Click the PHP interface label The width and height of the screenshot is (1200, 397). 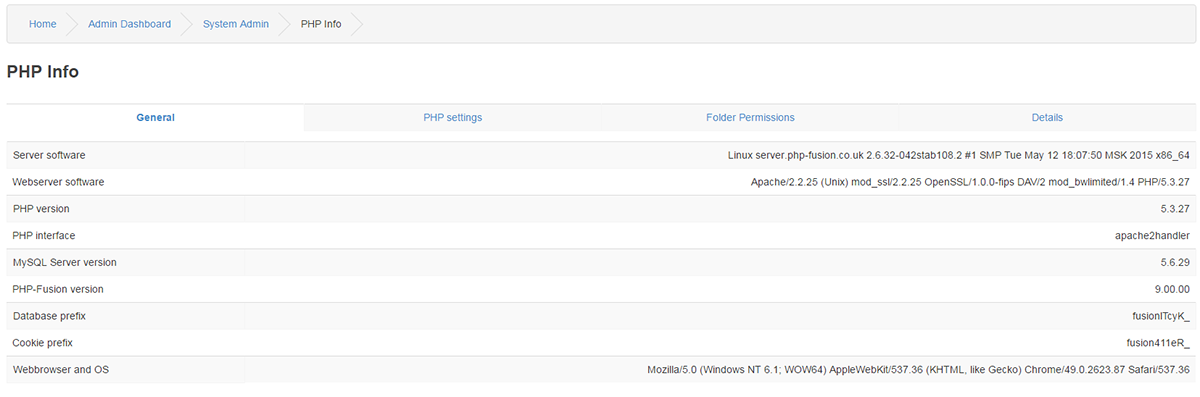[44, 236]
